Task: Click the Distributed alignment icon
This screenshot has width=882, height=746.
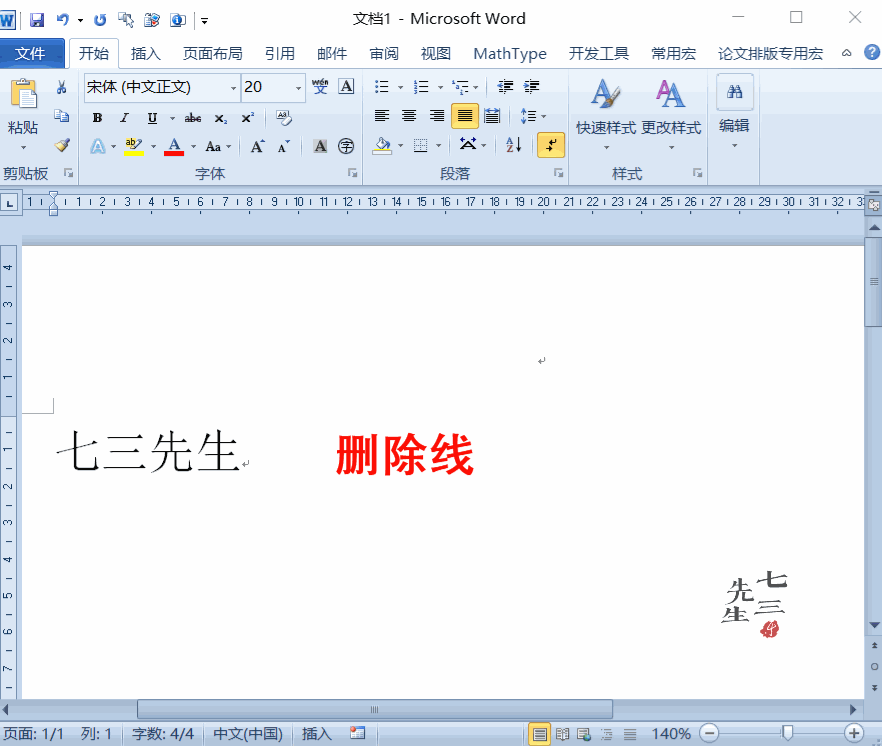Action: point(492,116)
